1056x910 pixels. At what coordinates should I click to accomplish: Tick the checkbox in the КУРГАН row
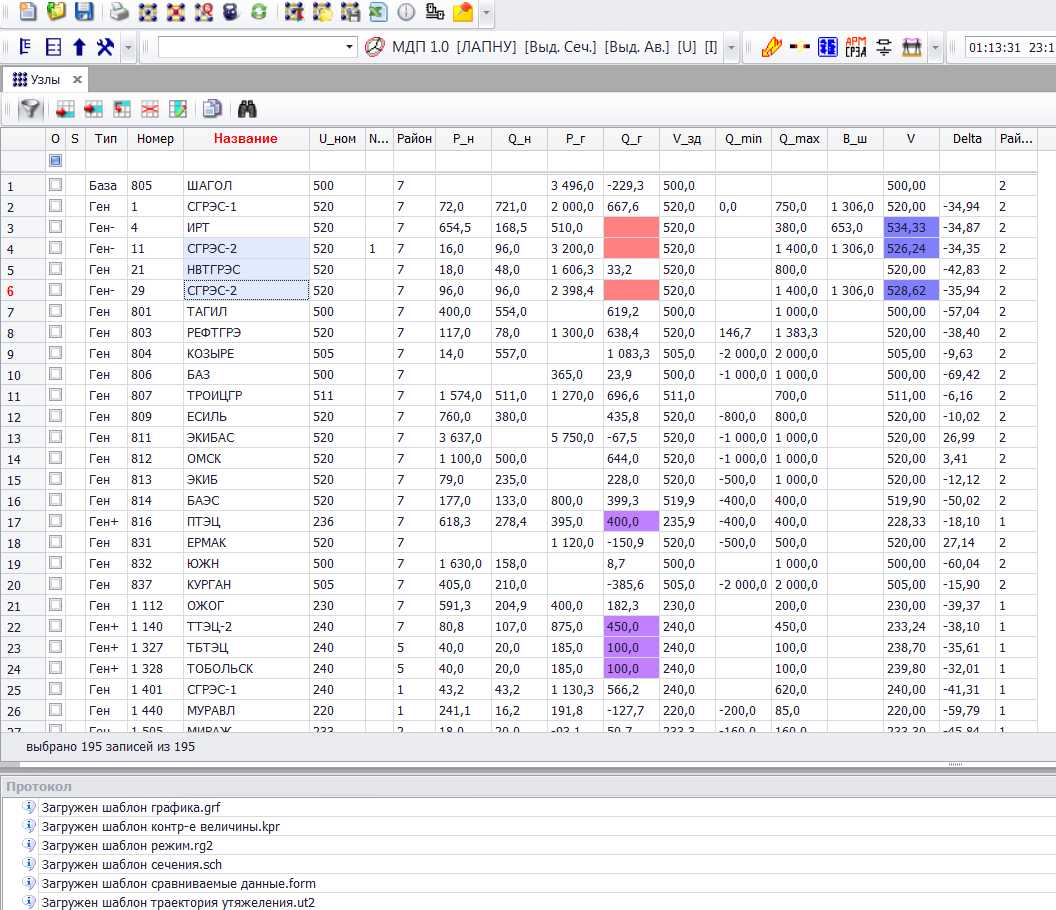(x=55, y=584)
